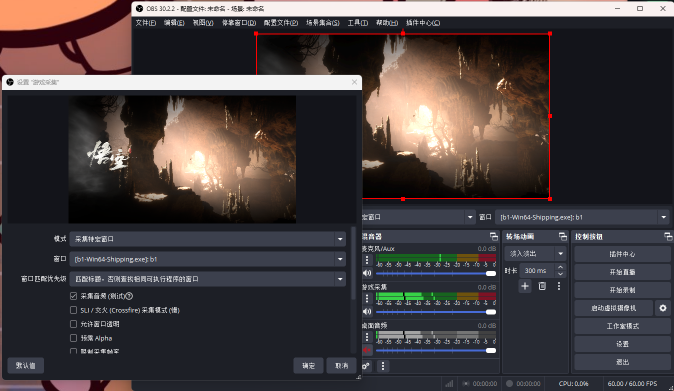The height and width of the screenshot is (391, 674).
Task: Pop out the 混音器 dock panel
Action: pos(493,236)
